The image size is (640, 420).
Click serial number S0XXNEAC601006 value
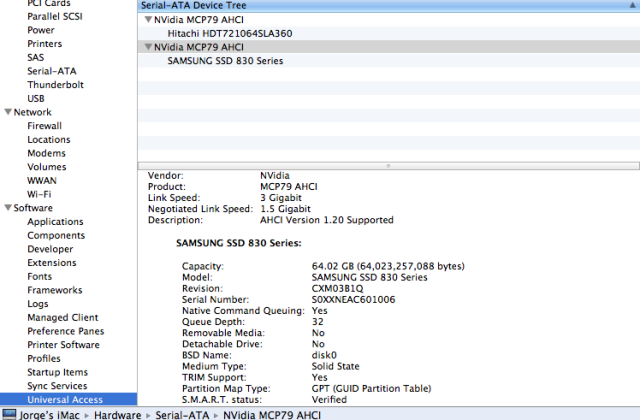click(x=353, y=299)
